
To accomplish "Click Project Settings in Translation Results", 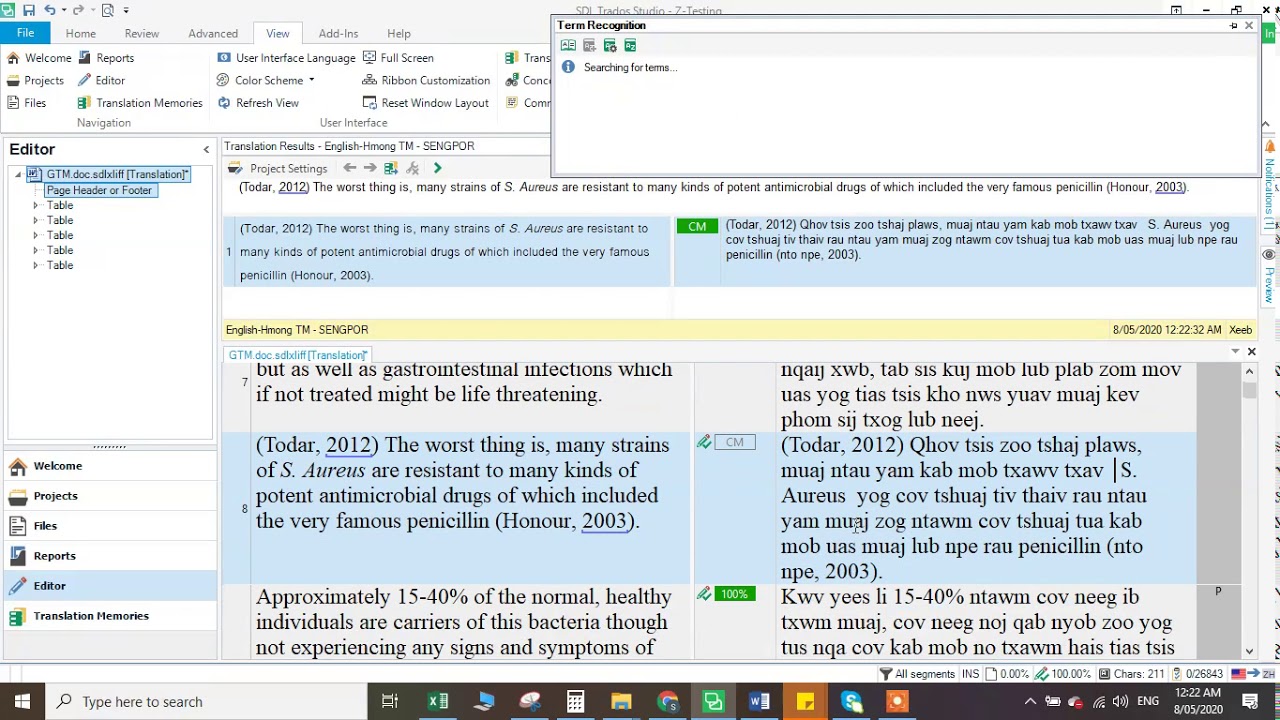I will pyautogui.click(x=278, y=168).
